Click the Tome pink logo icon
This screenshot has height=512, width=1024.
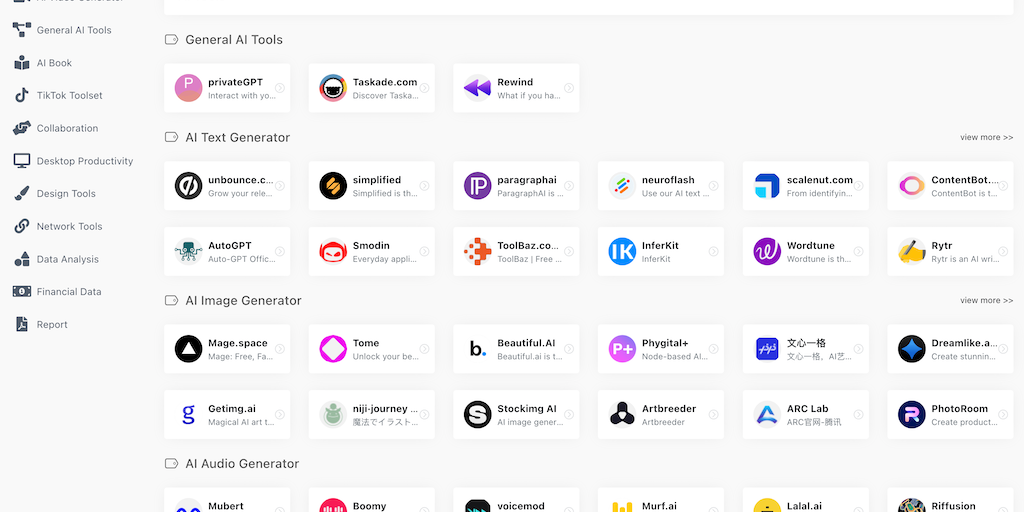coord(333,349)
